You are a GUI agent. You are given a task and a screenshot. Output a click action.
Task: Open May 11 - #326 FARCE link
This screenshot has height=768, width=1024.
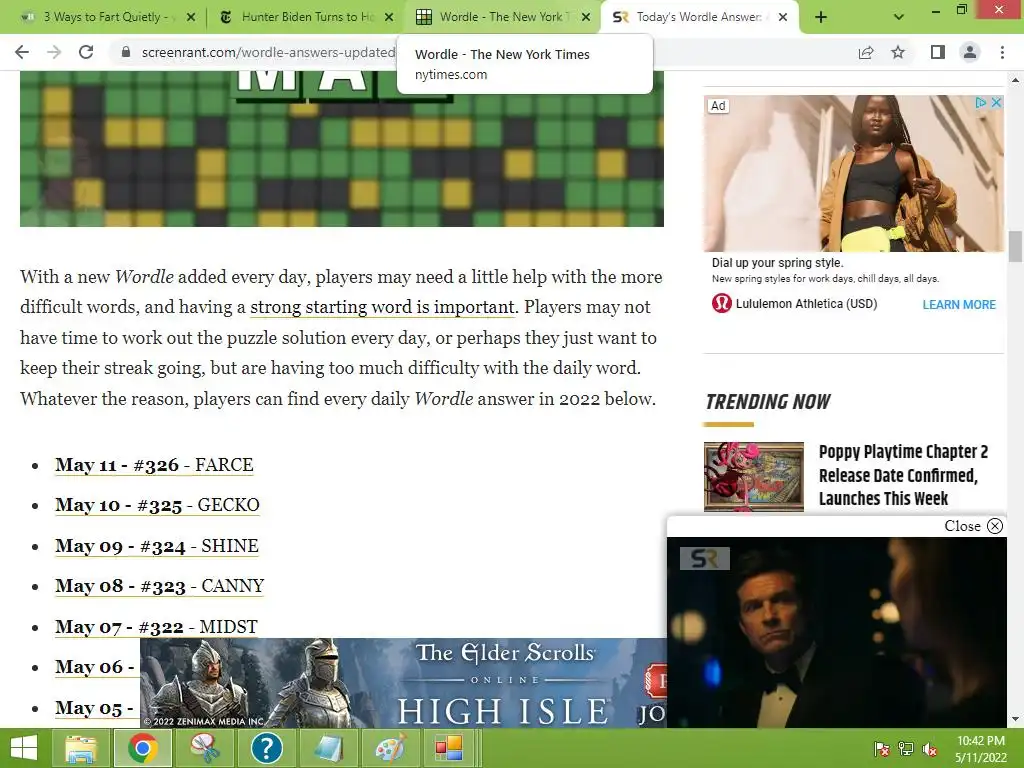(x=154, y=465)
